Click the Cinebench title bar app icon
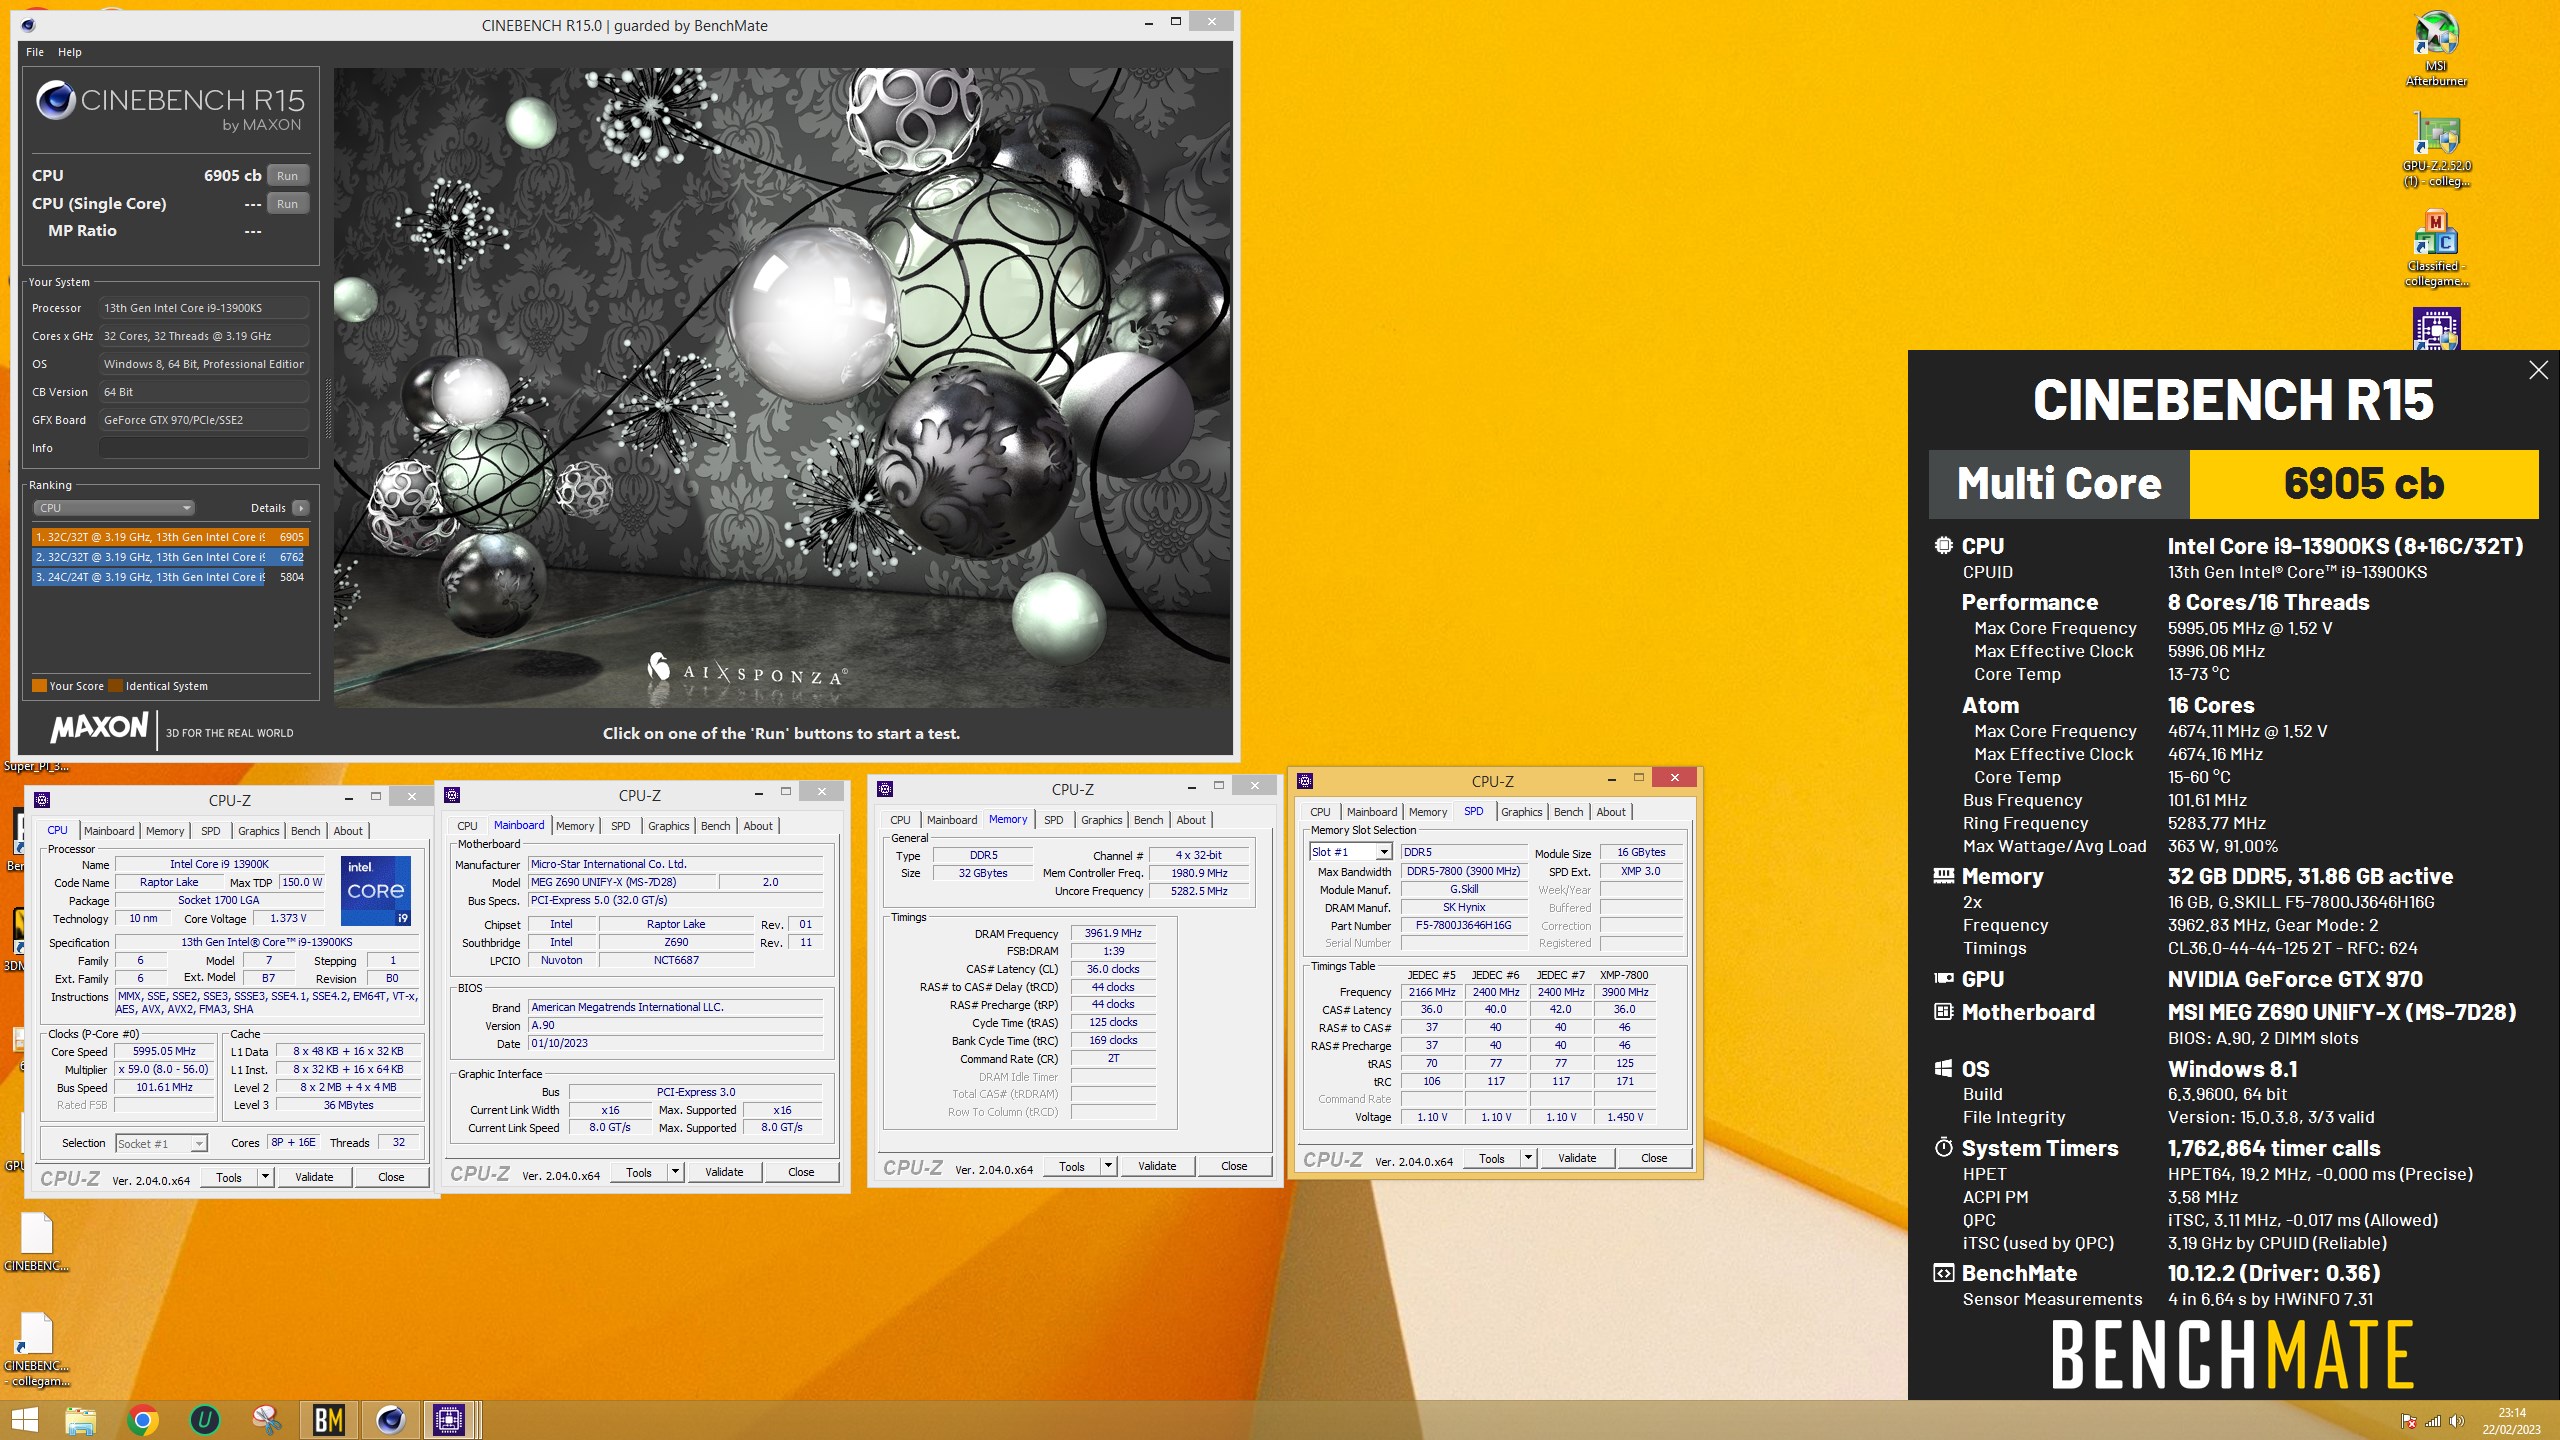This screenshot has height=1440, width=2560. [x=27, y=25]
